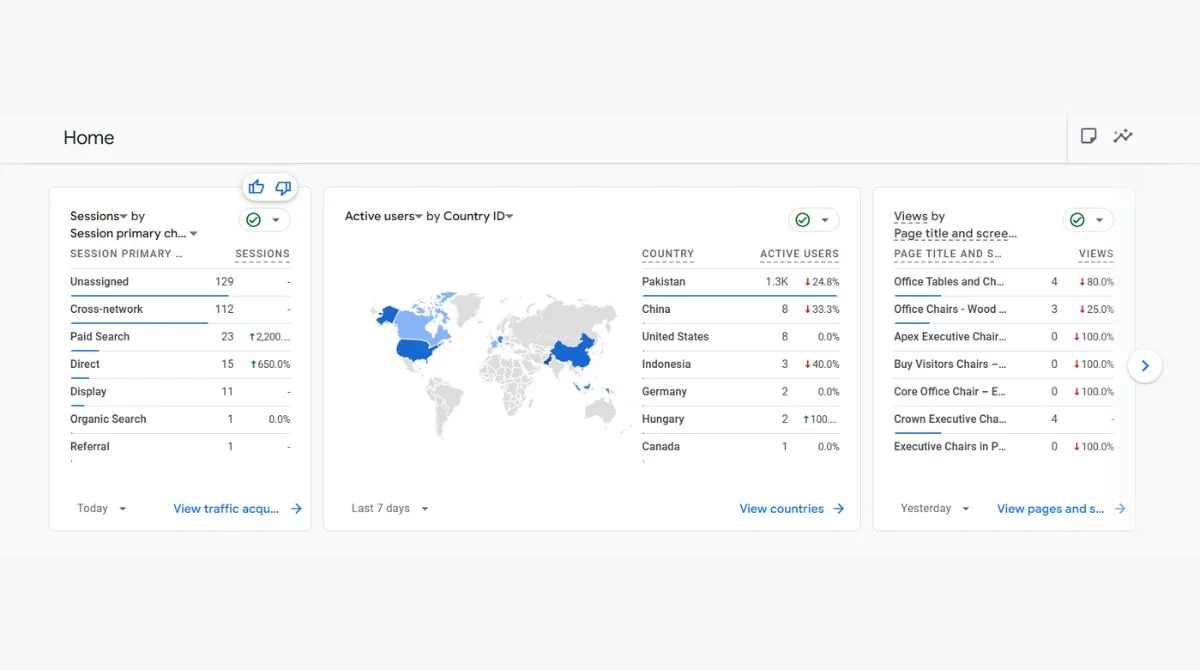Open Views card status dropdown arrow
The image size is (1200, 670).
pos(1100,220)
